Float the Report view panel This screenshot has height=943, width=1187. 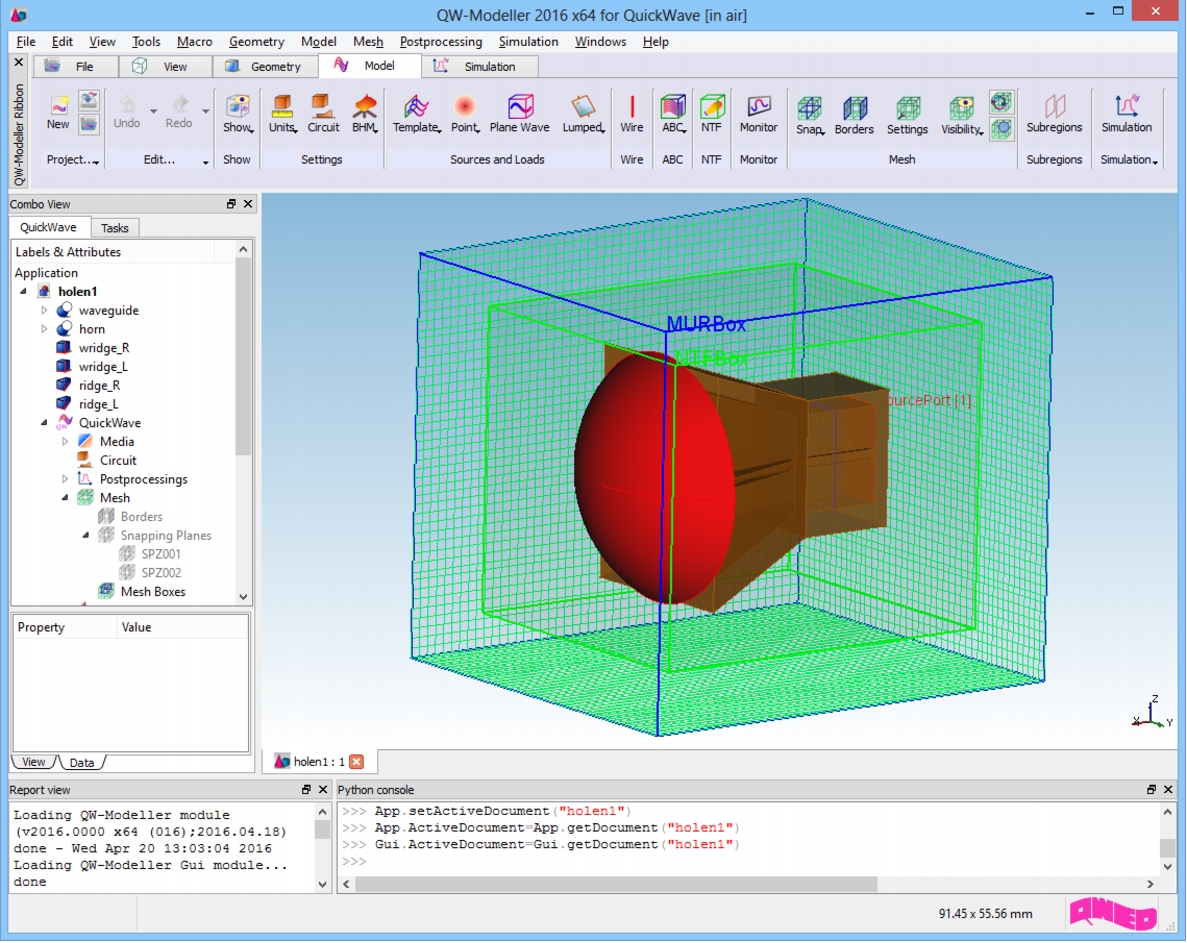pos(306,789)
